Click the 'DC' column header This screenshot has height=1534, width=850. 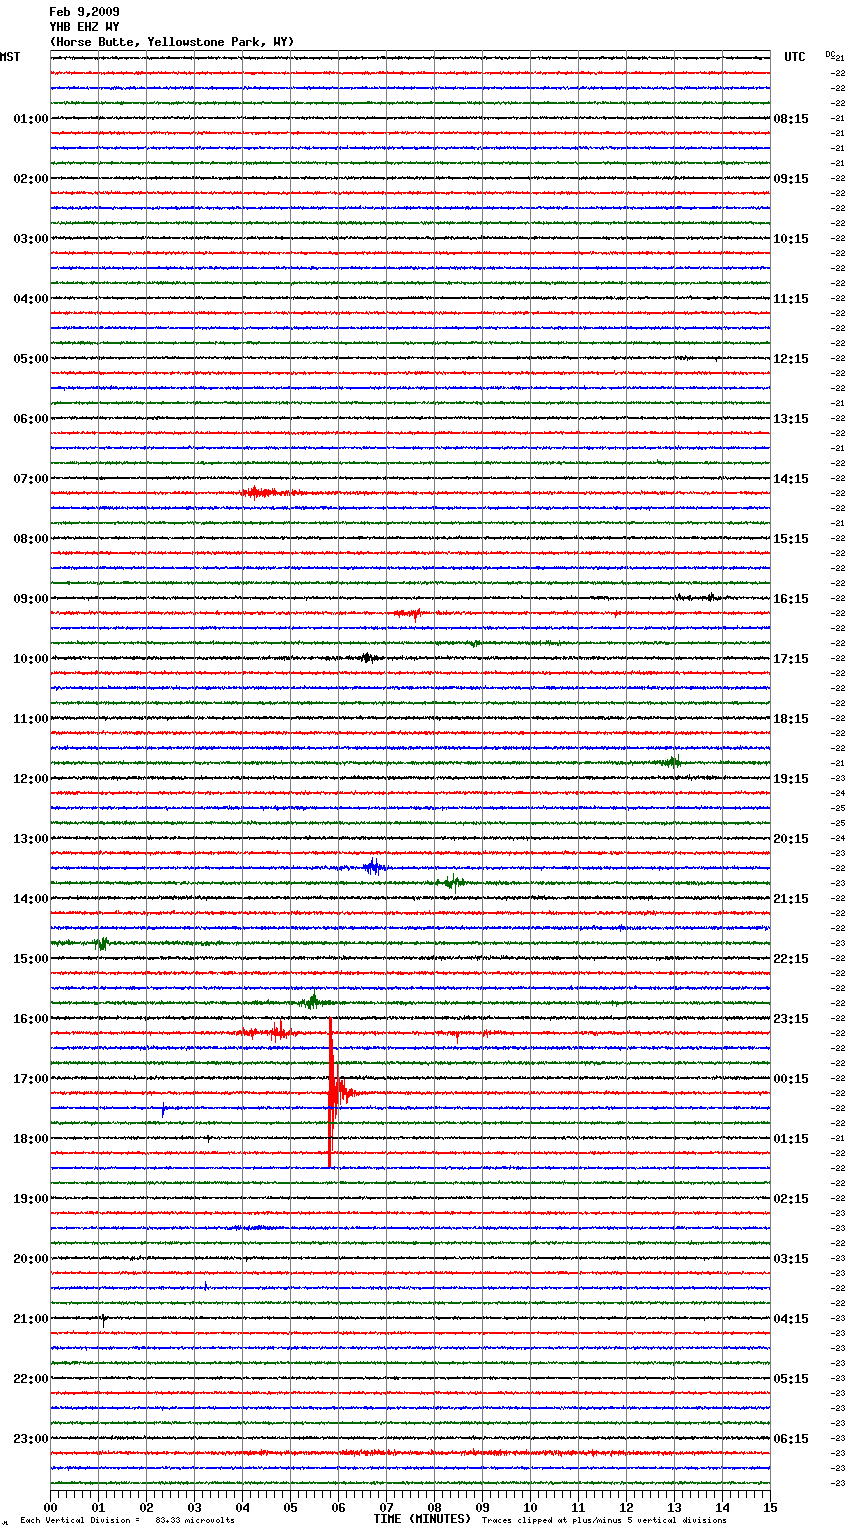pyautogui.click(x=830, y=54)
